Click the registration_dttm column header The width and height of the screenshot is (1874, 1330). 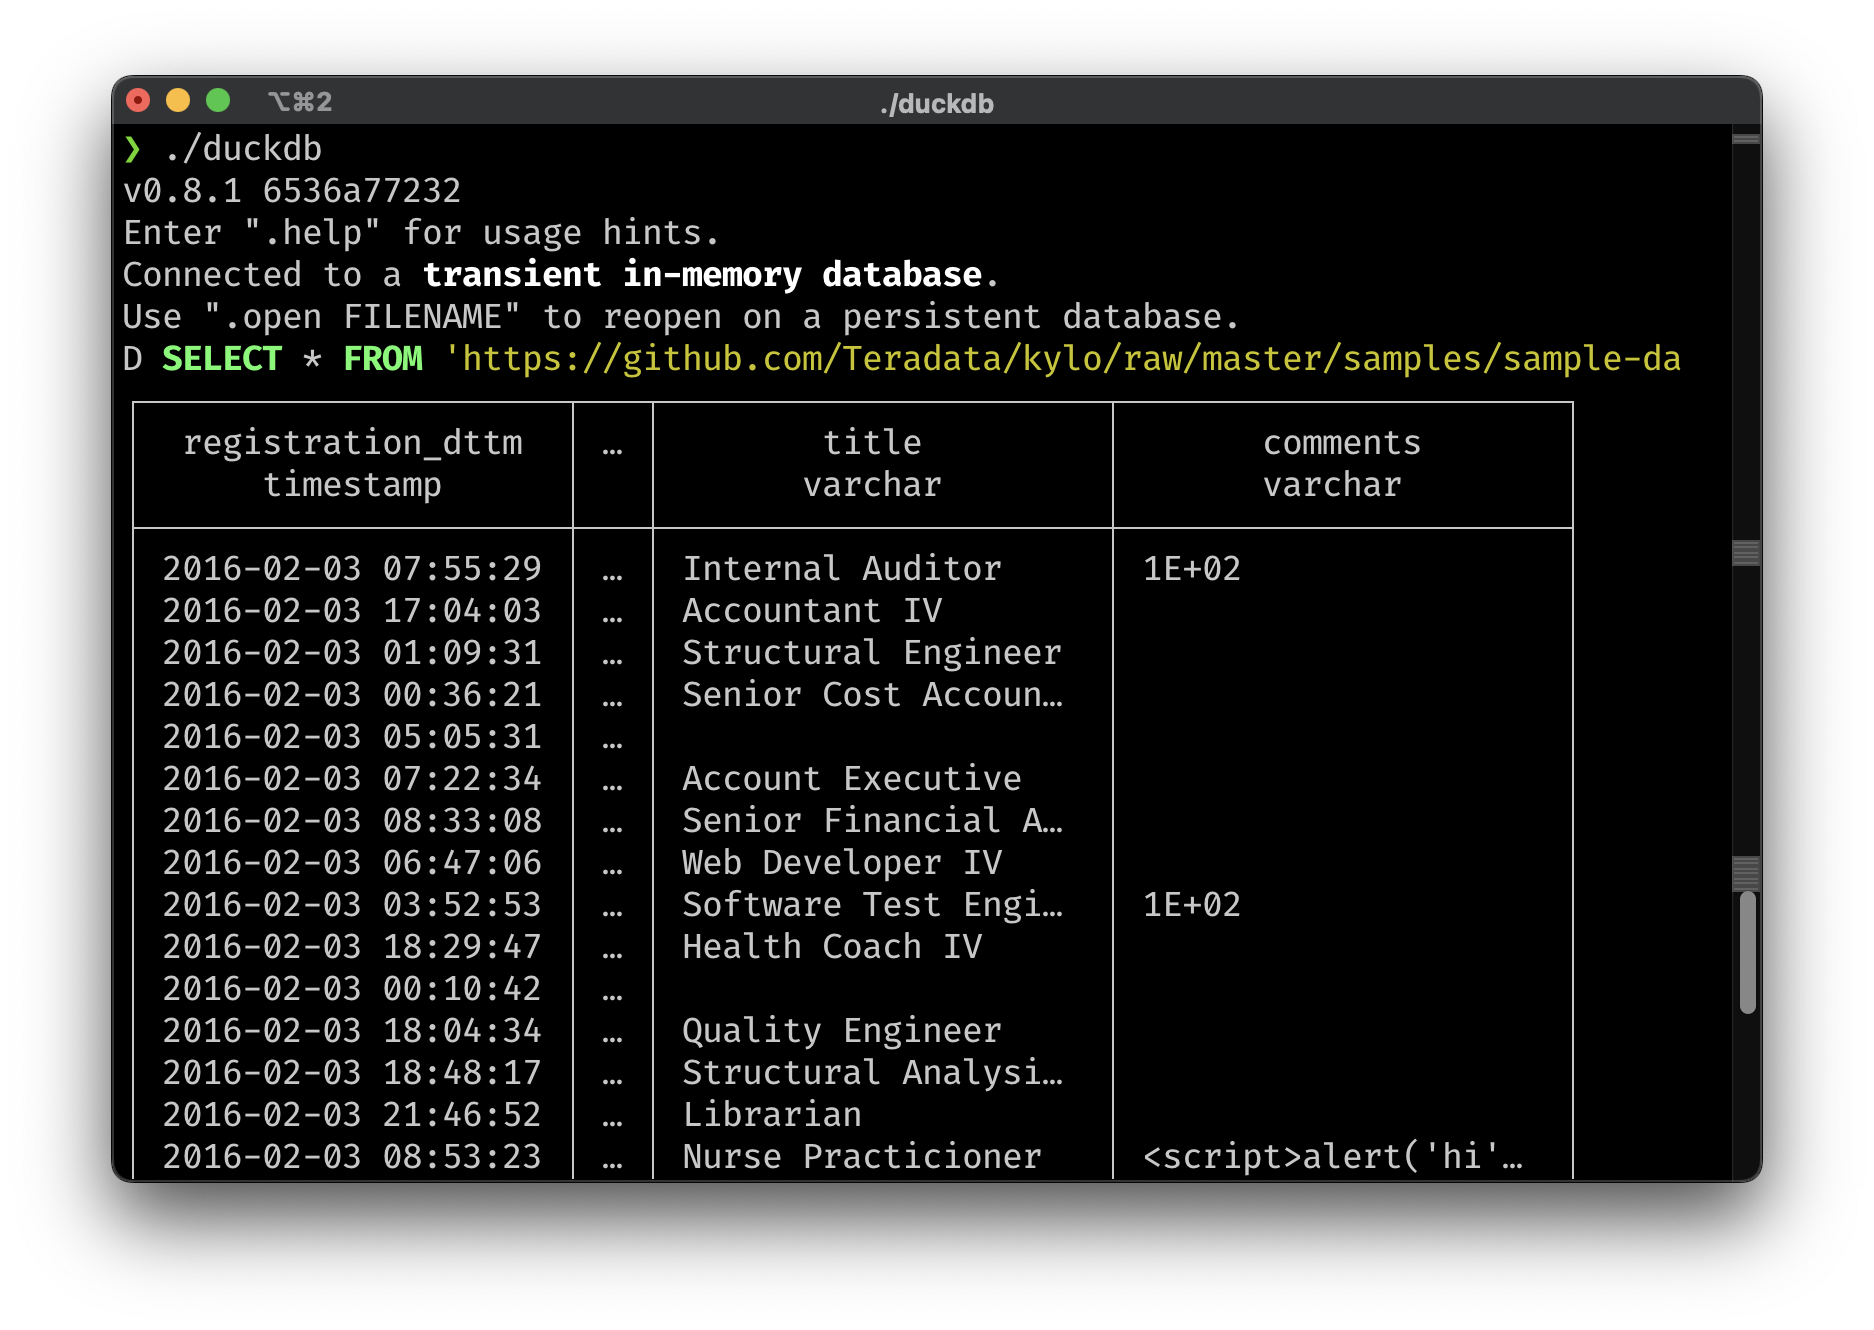(x=353, y=442)
